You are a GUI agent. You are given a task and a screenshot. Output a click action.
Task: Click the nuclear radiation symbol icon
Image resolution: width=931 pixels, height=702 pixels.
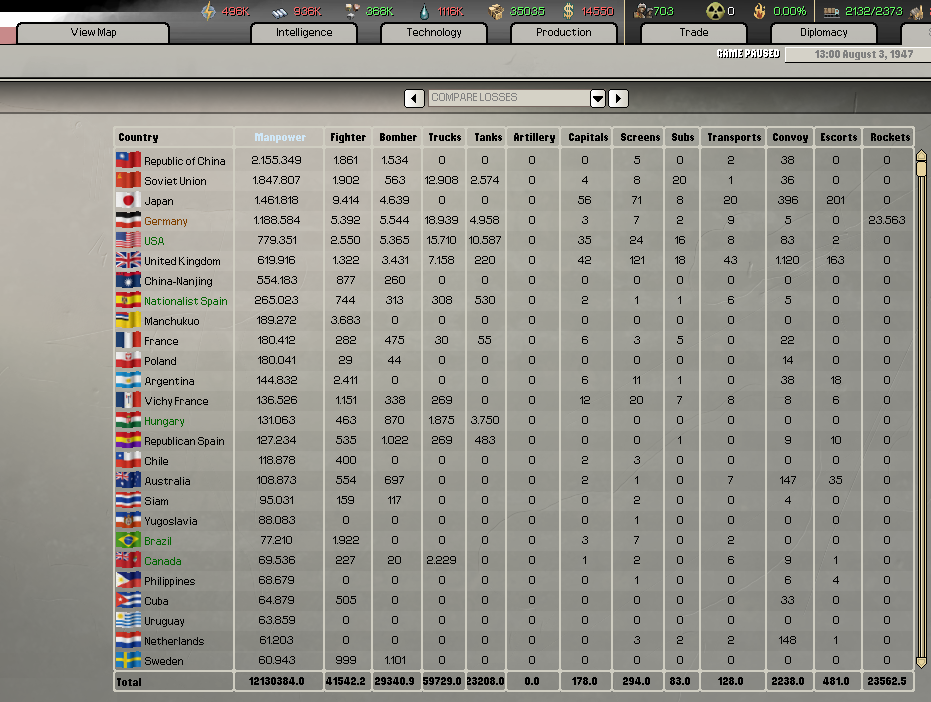point(715,11)
